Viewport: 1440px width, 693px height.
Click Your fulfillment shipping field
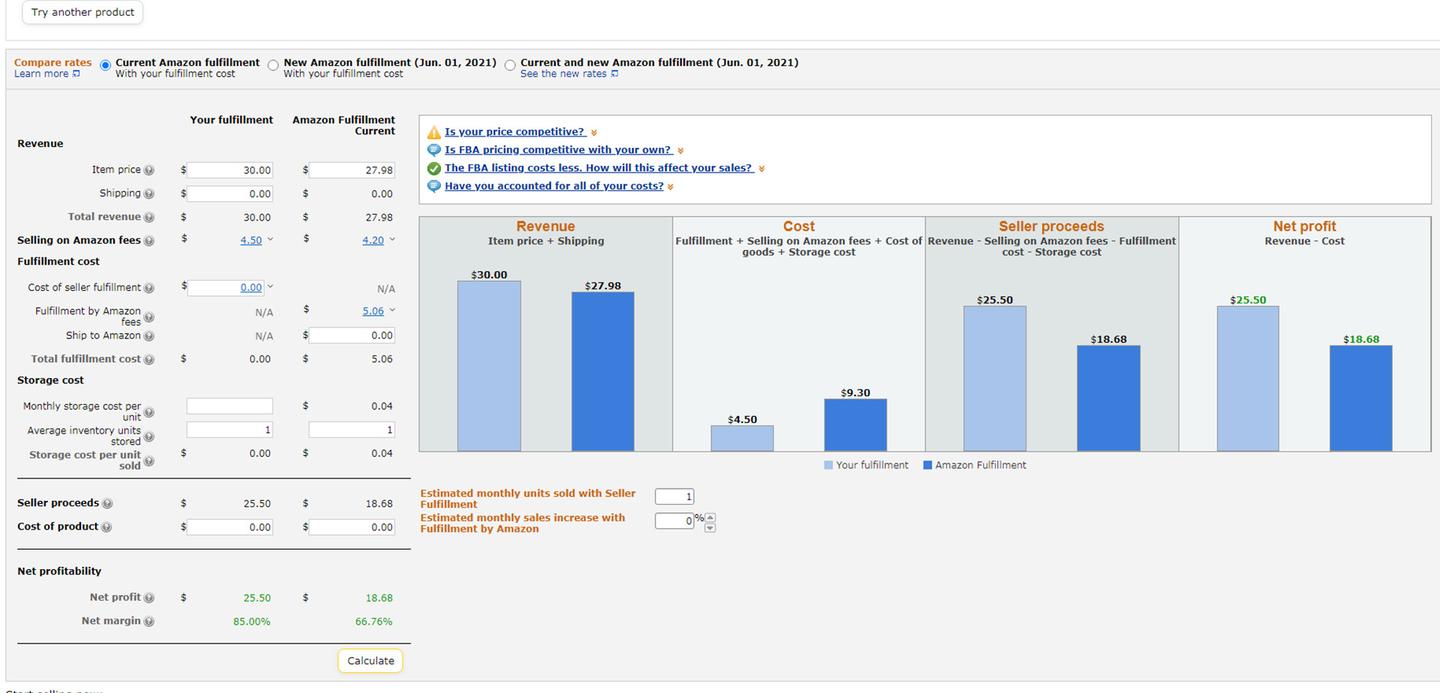coord(230,194)
